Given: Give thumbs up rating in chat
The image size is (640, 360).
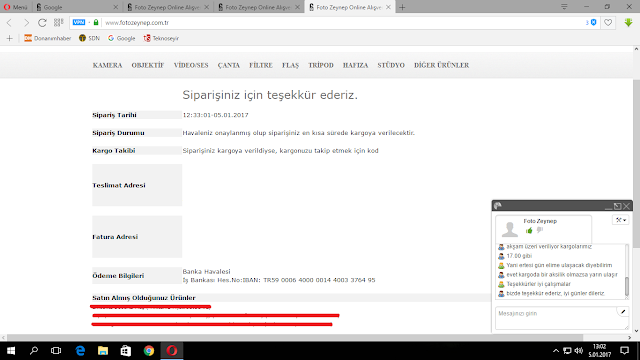Looking at the screenshot, I should (529, 231).
